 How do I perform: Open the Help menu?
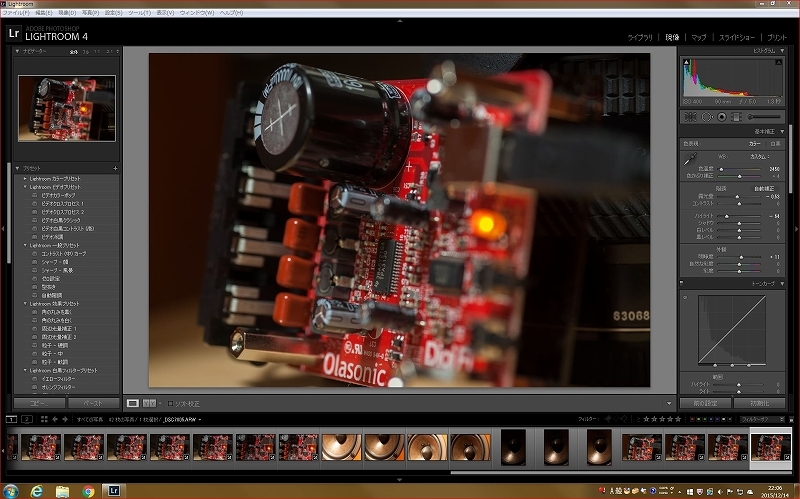point(231,13)
